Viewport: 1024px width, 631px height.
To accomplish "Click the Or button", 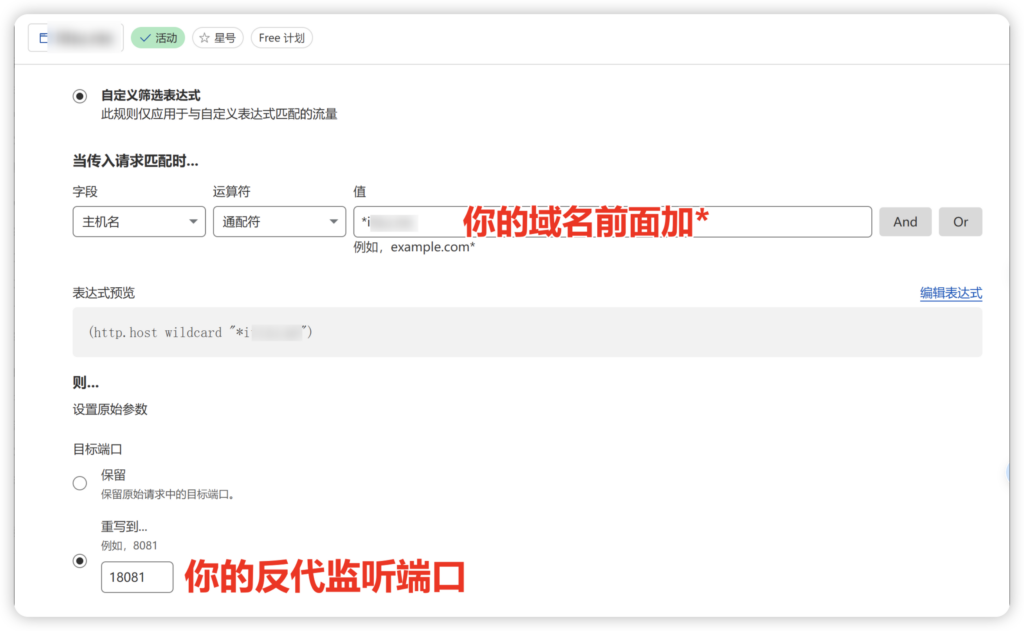I will click(960, 221).
